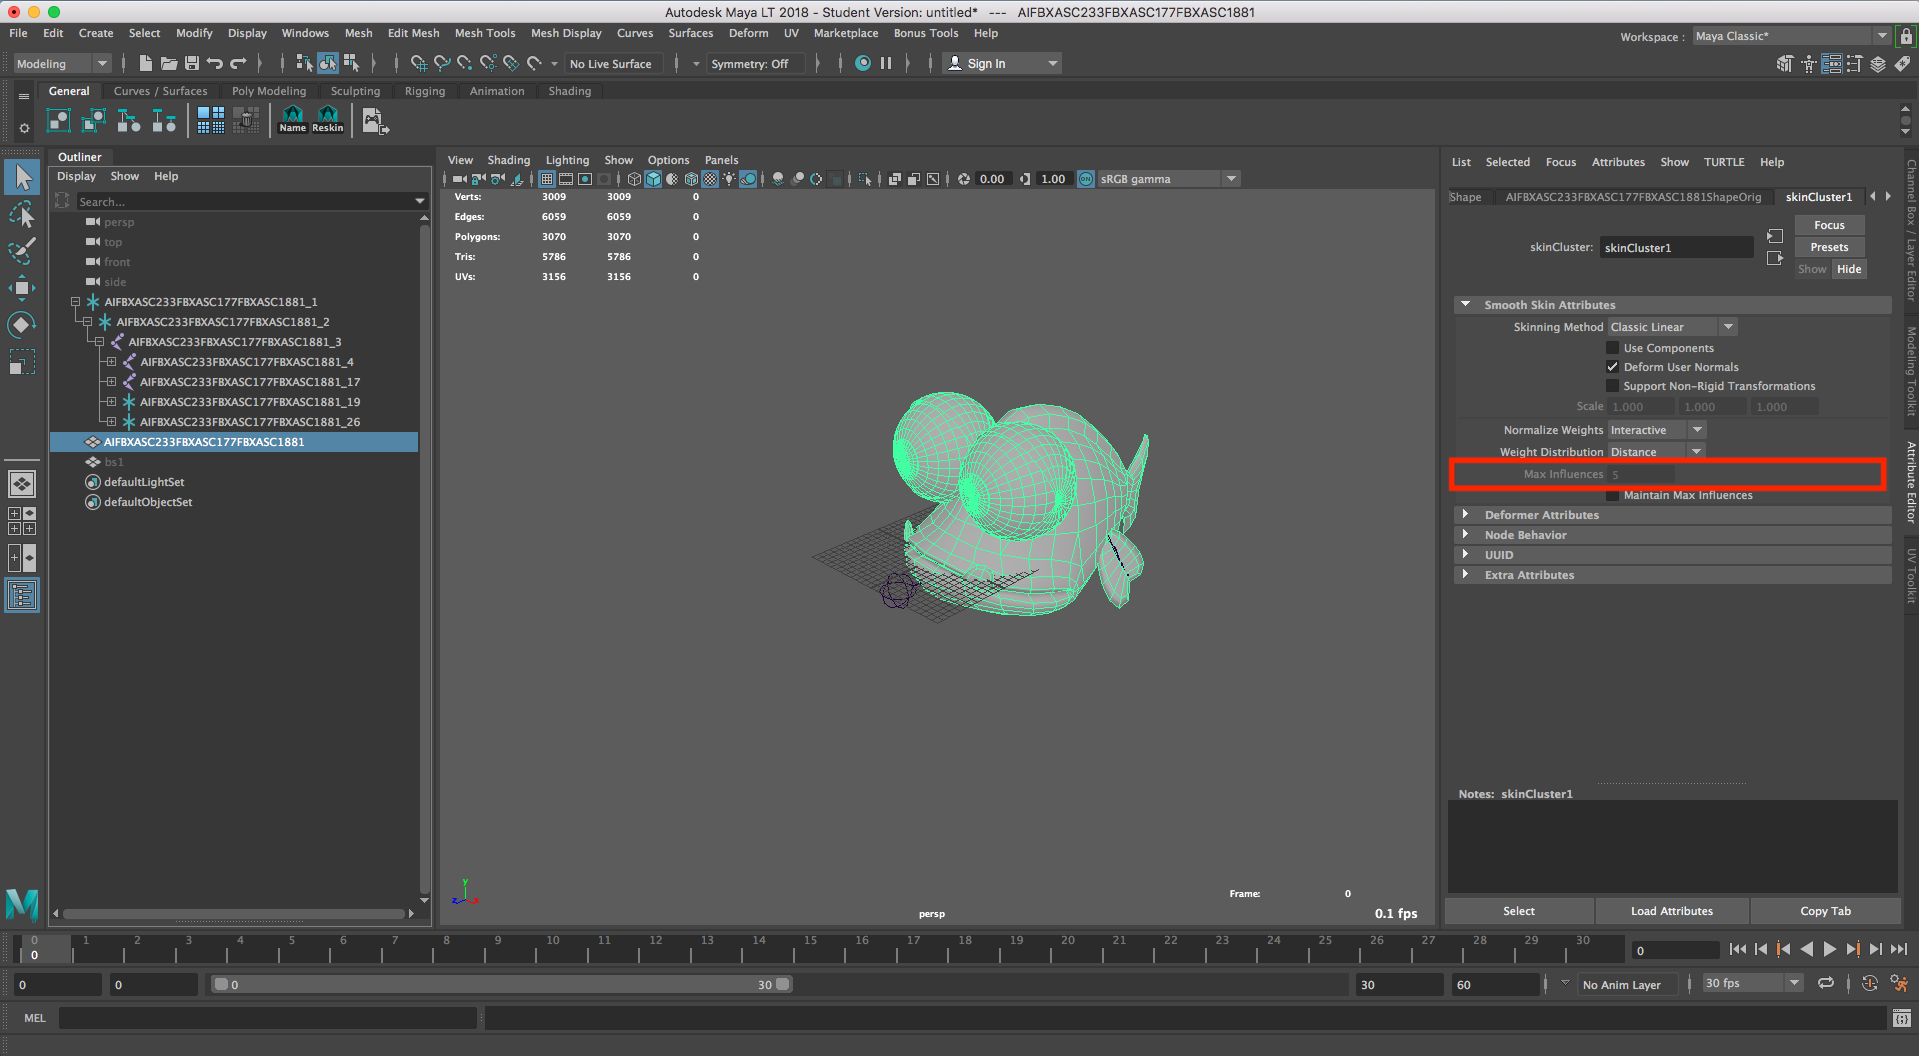
Task: Click the Save scene icon
Action: [192, 63]
